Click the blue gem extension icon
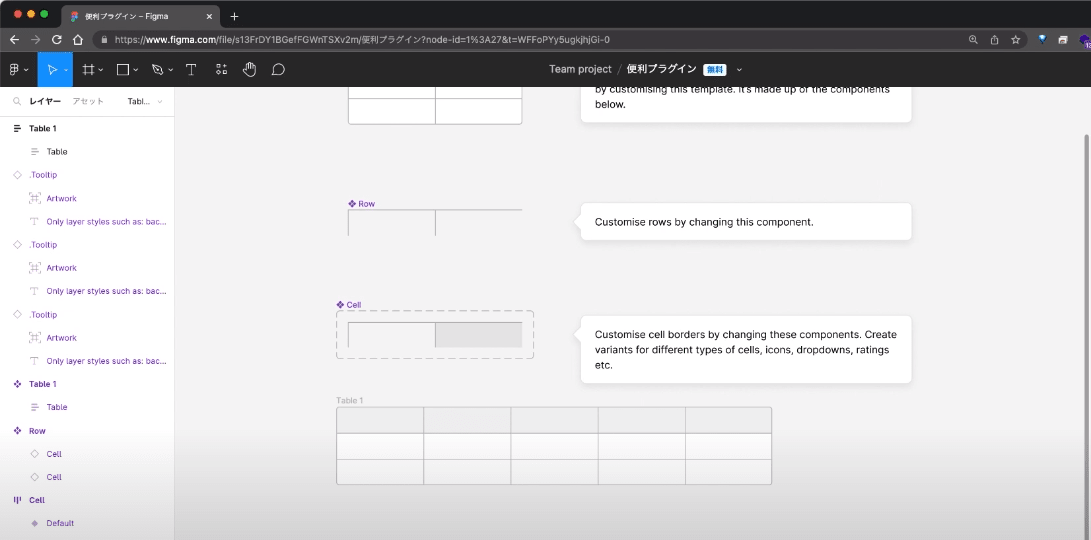Image resolution: width=1091 pixels, height=540 pixels. point(1042,40)
